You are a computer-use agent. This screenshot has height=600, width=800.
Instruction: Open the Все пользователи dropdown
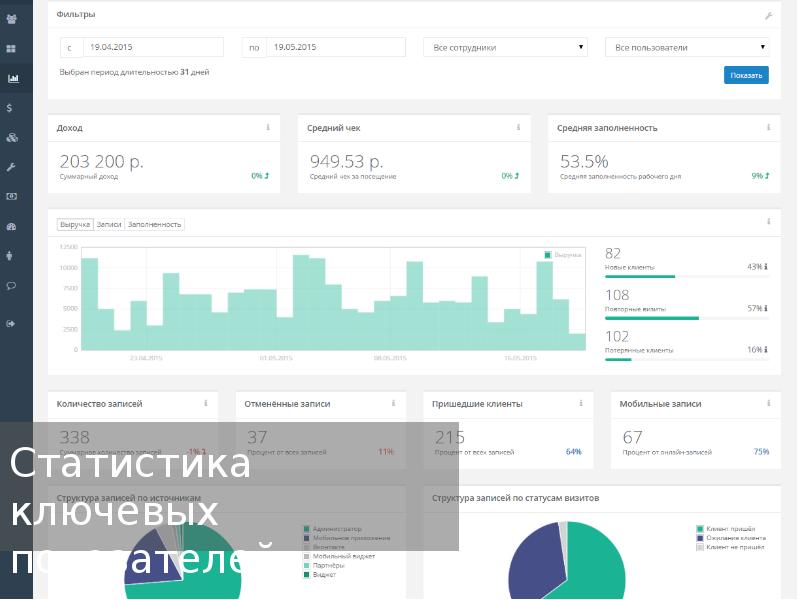coord(687,47)
